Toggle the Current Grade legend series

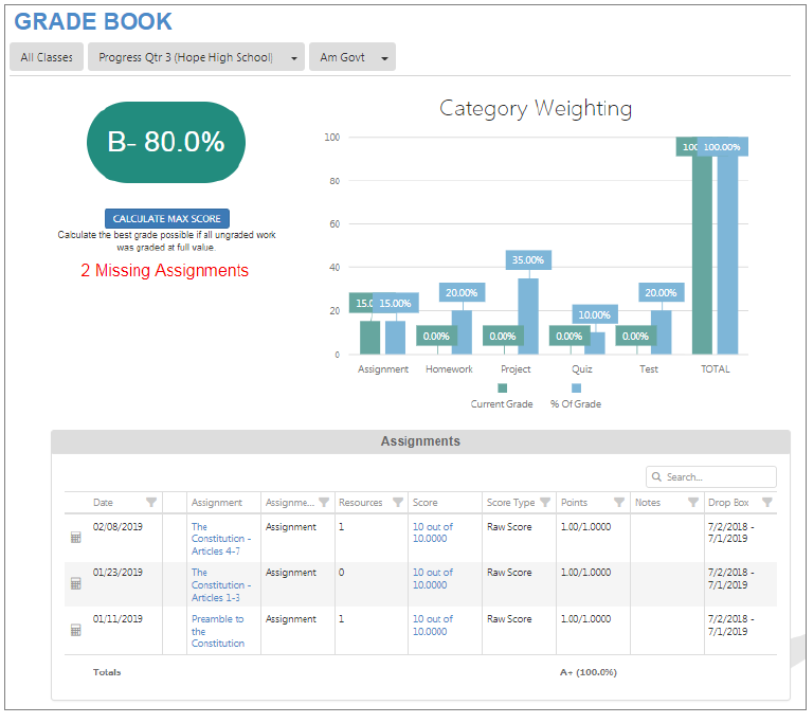coord(502,388)
